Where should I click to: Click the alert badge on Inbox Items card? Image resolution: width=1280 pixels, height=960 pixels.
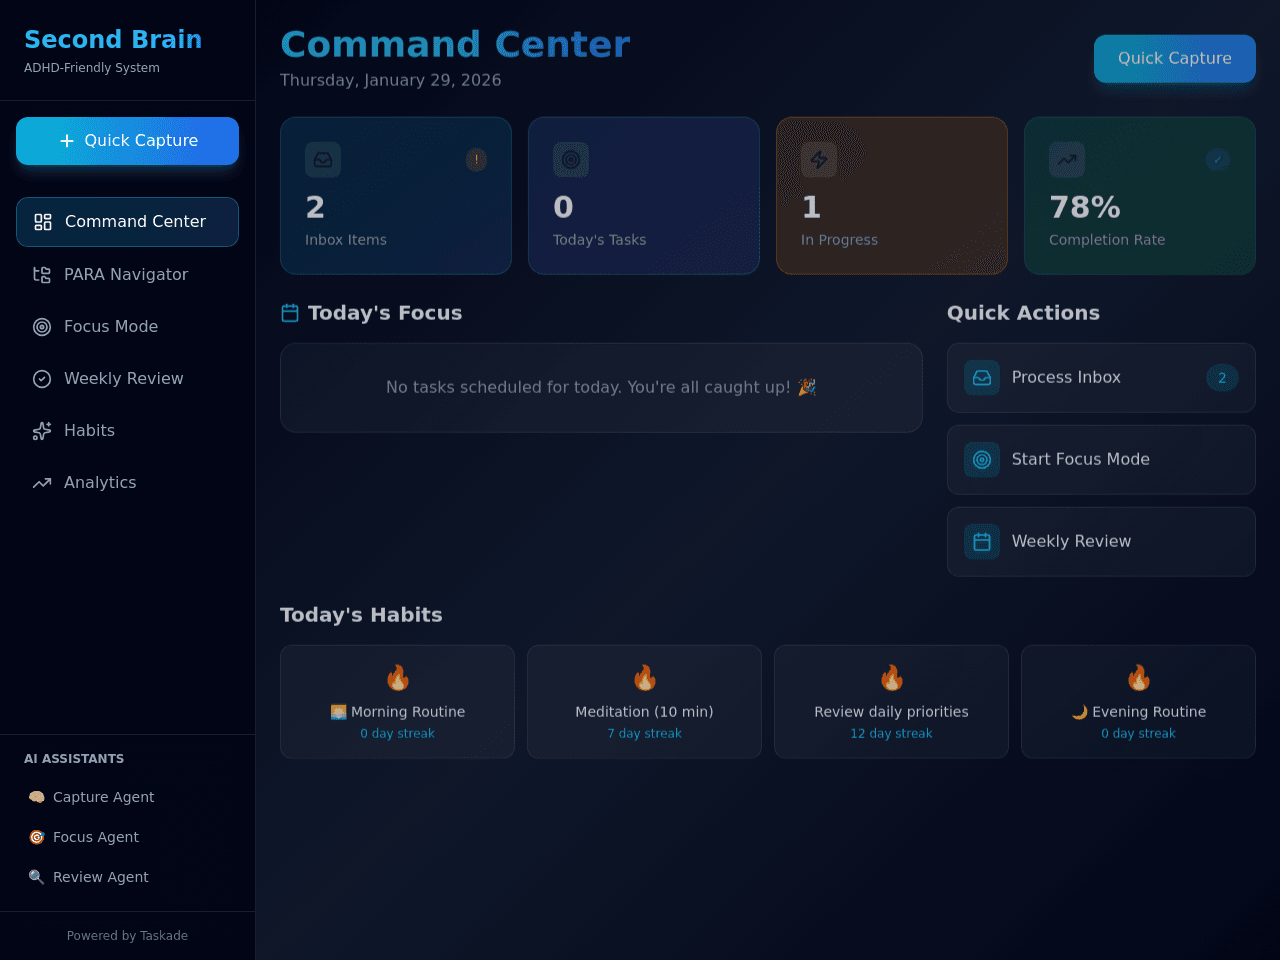[x=476, y=159]
